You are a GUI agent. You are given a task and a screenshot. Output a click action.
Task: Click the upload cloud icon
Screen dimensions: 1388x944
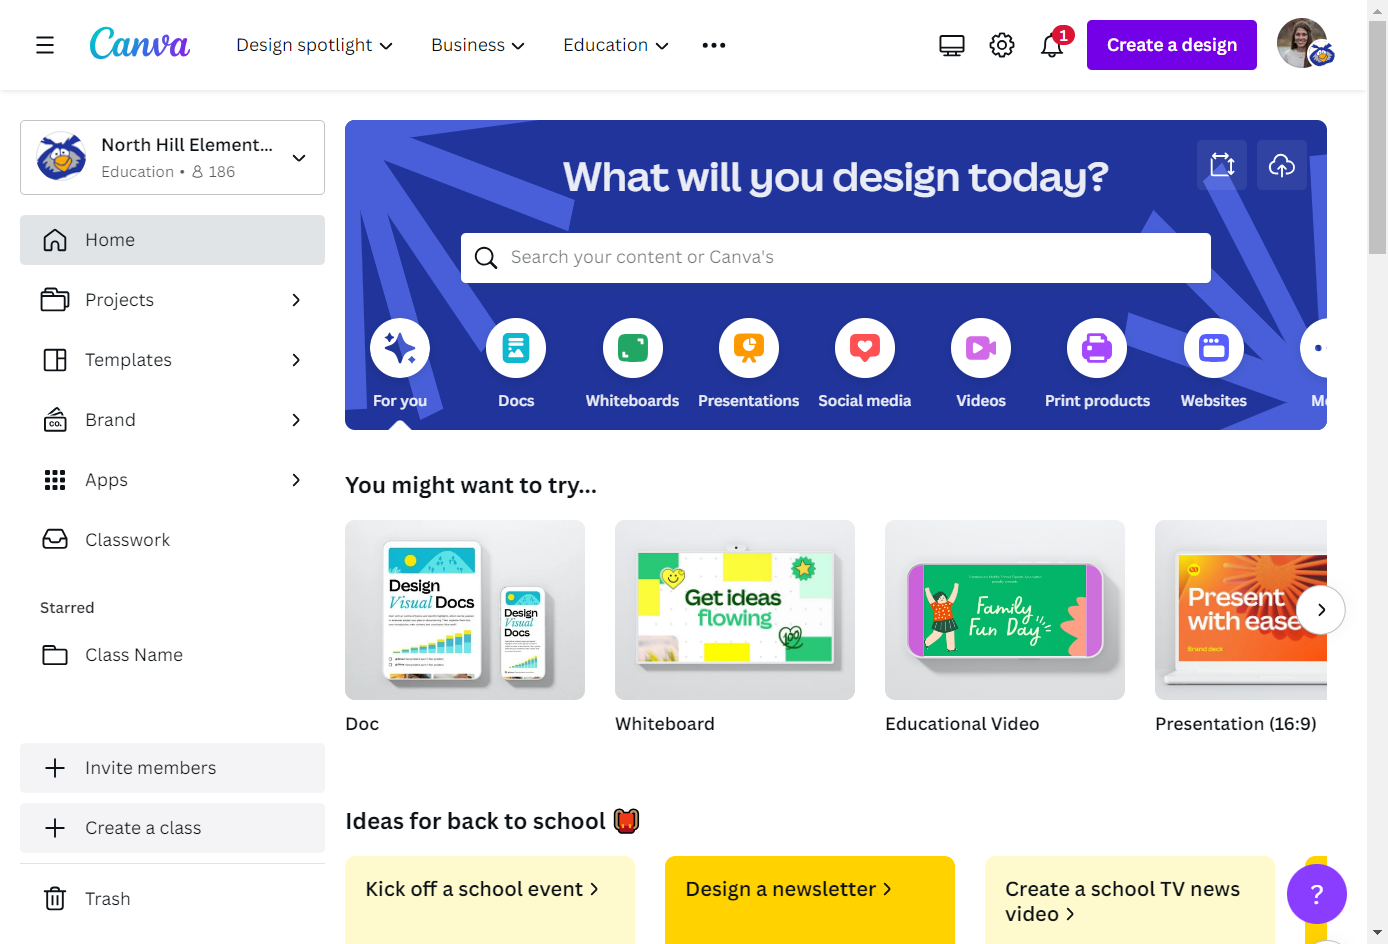click(x=1282, y=165)
